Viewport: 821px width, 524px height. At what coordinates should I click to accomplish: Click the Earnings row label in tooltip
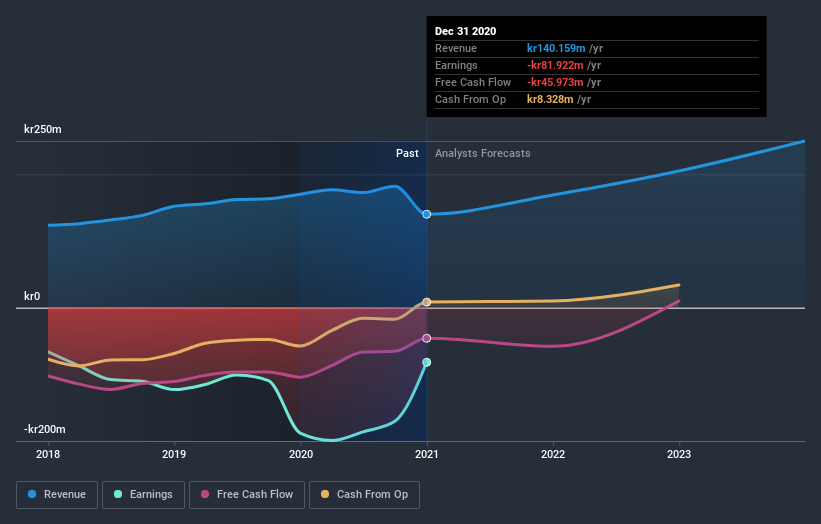tap(457, 65)
